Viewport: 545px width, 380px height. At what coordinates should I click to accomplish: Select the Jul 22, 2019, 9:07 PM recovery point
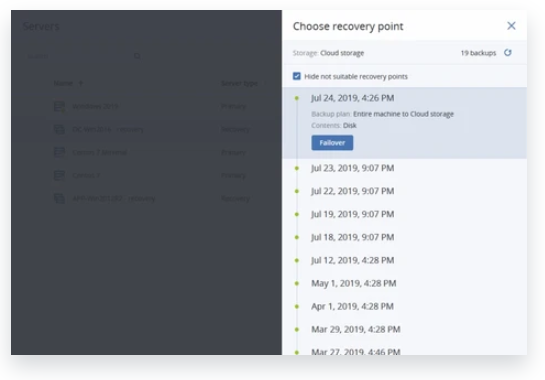(x=352, y=191)
